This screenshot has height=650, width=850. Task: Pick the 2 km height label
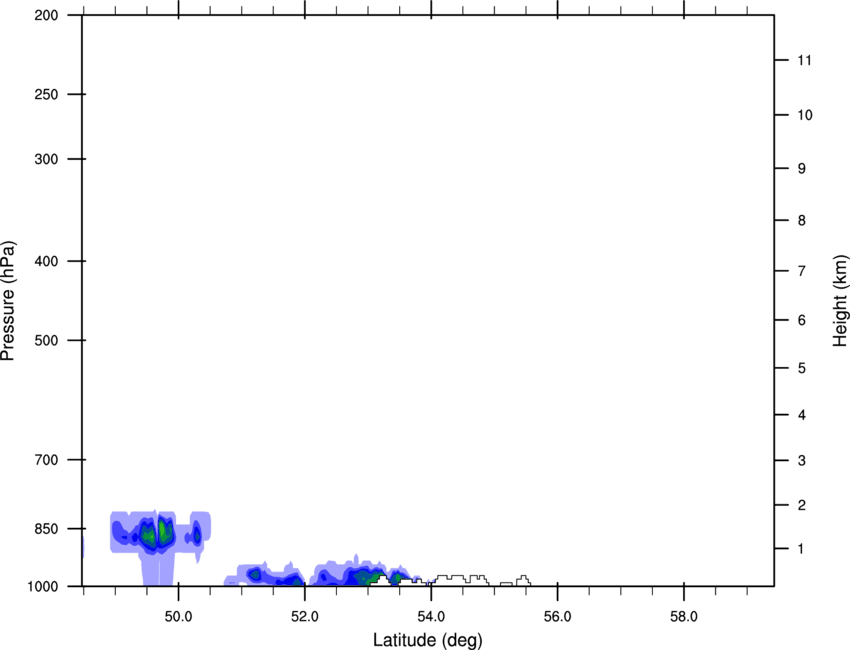tap(801, 505)
